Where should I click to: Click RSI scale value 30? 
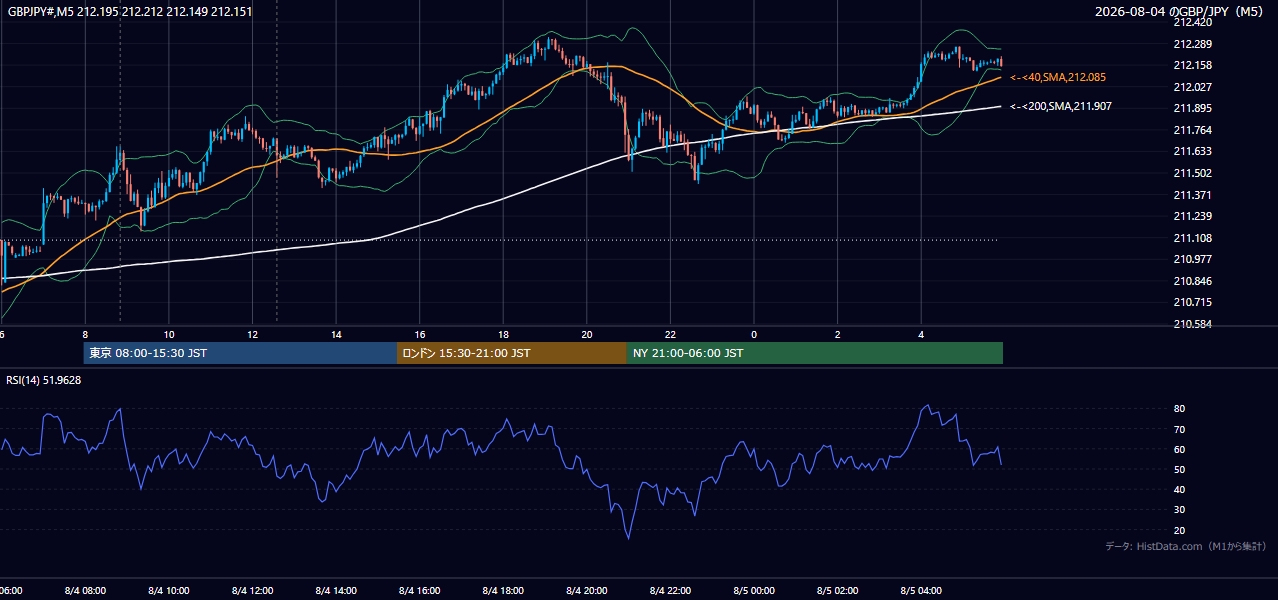click(x=1179, y=510)
